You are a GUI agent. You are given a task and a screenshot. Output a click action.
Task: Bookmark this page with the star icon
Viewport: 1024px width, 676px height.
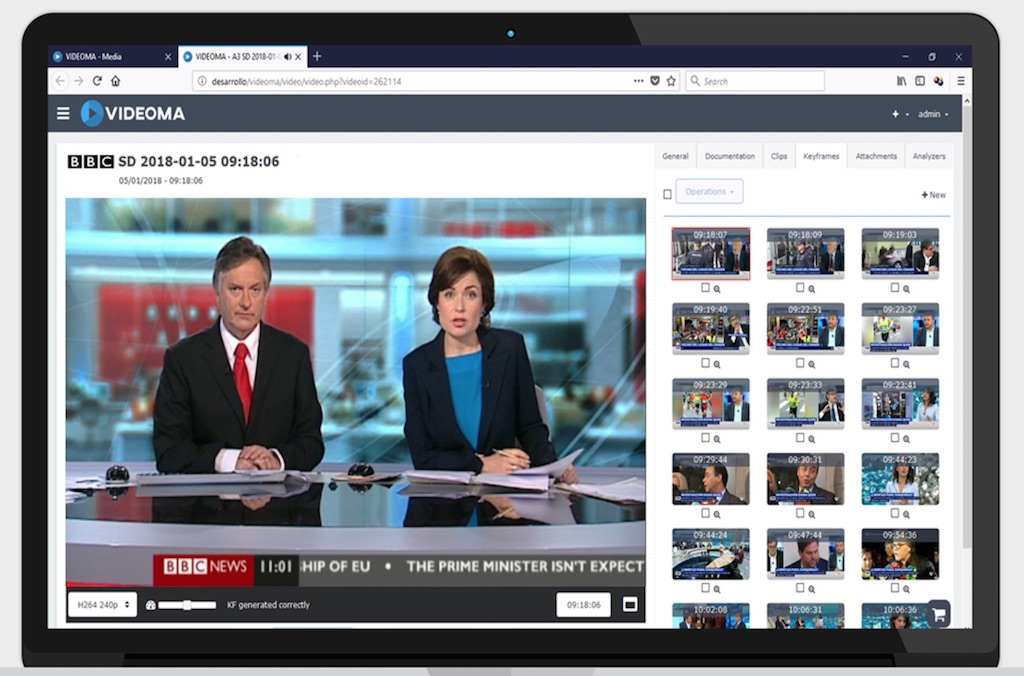(x=671, y=81)
